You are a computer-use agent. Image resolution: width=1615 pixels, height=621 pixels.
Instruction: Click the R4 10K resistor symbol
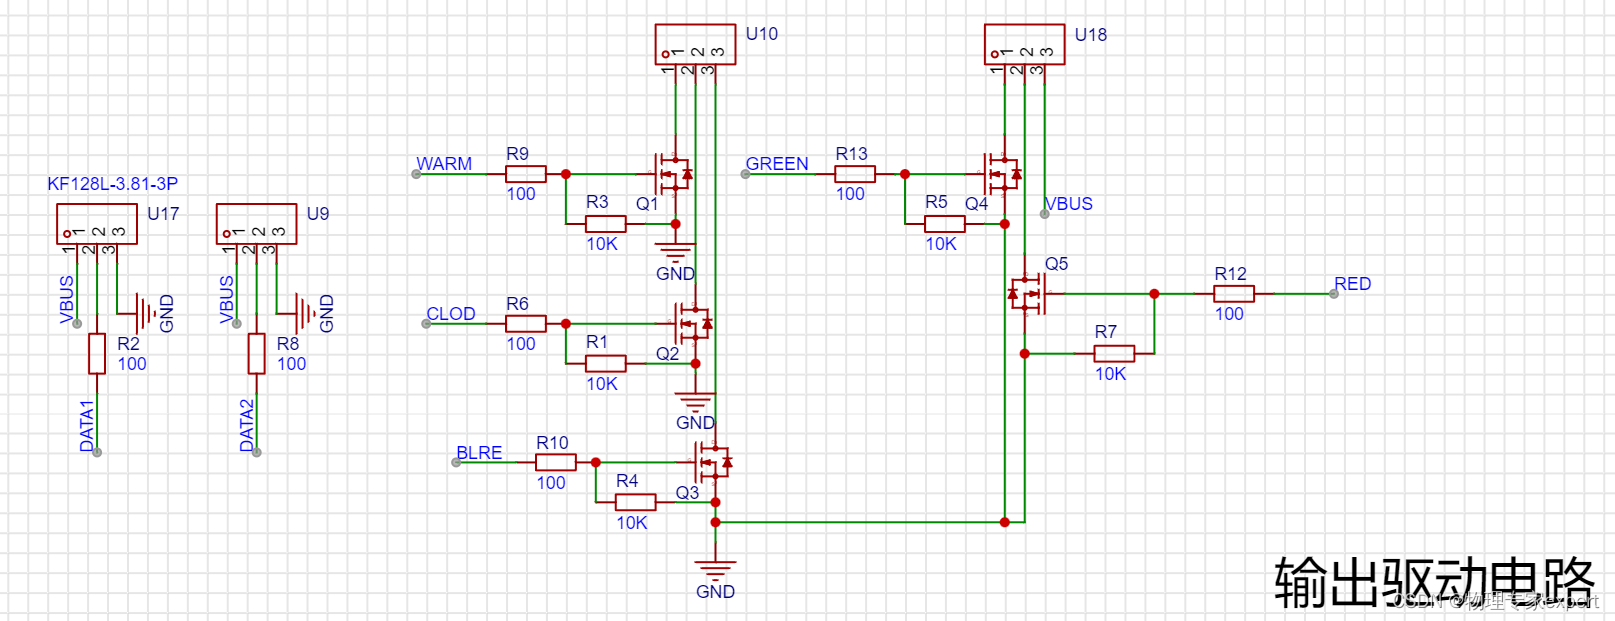pyautogui.click(x=635, y=502)
